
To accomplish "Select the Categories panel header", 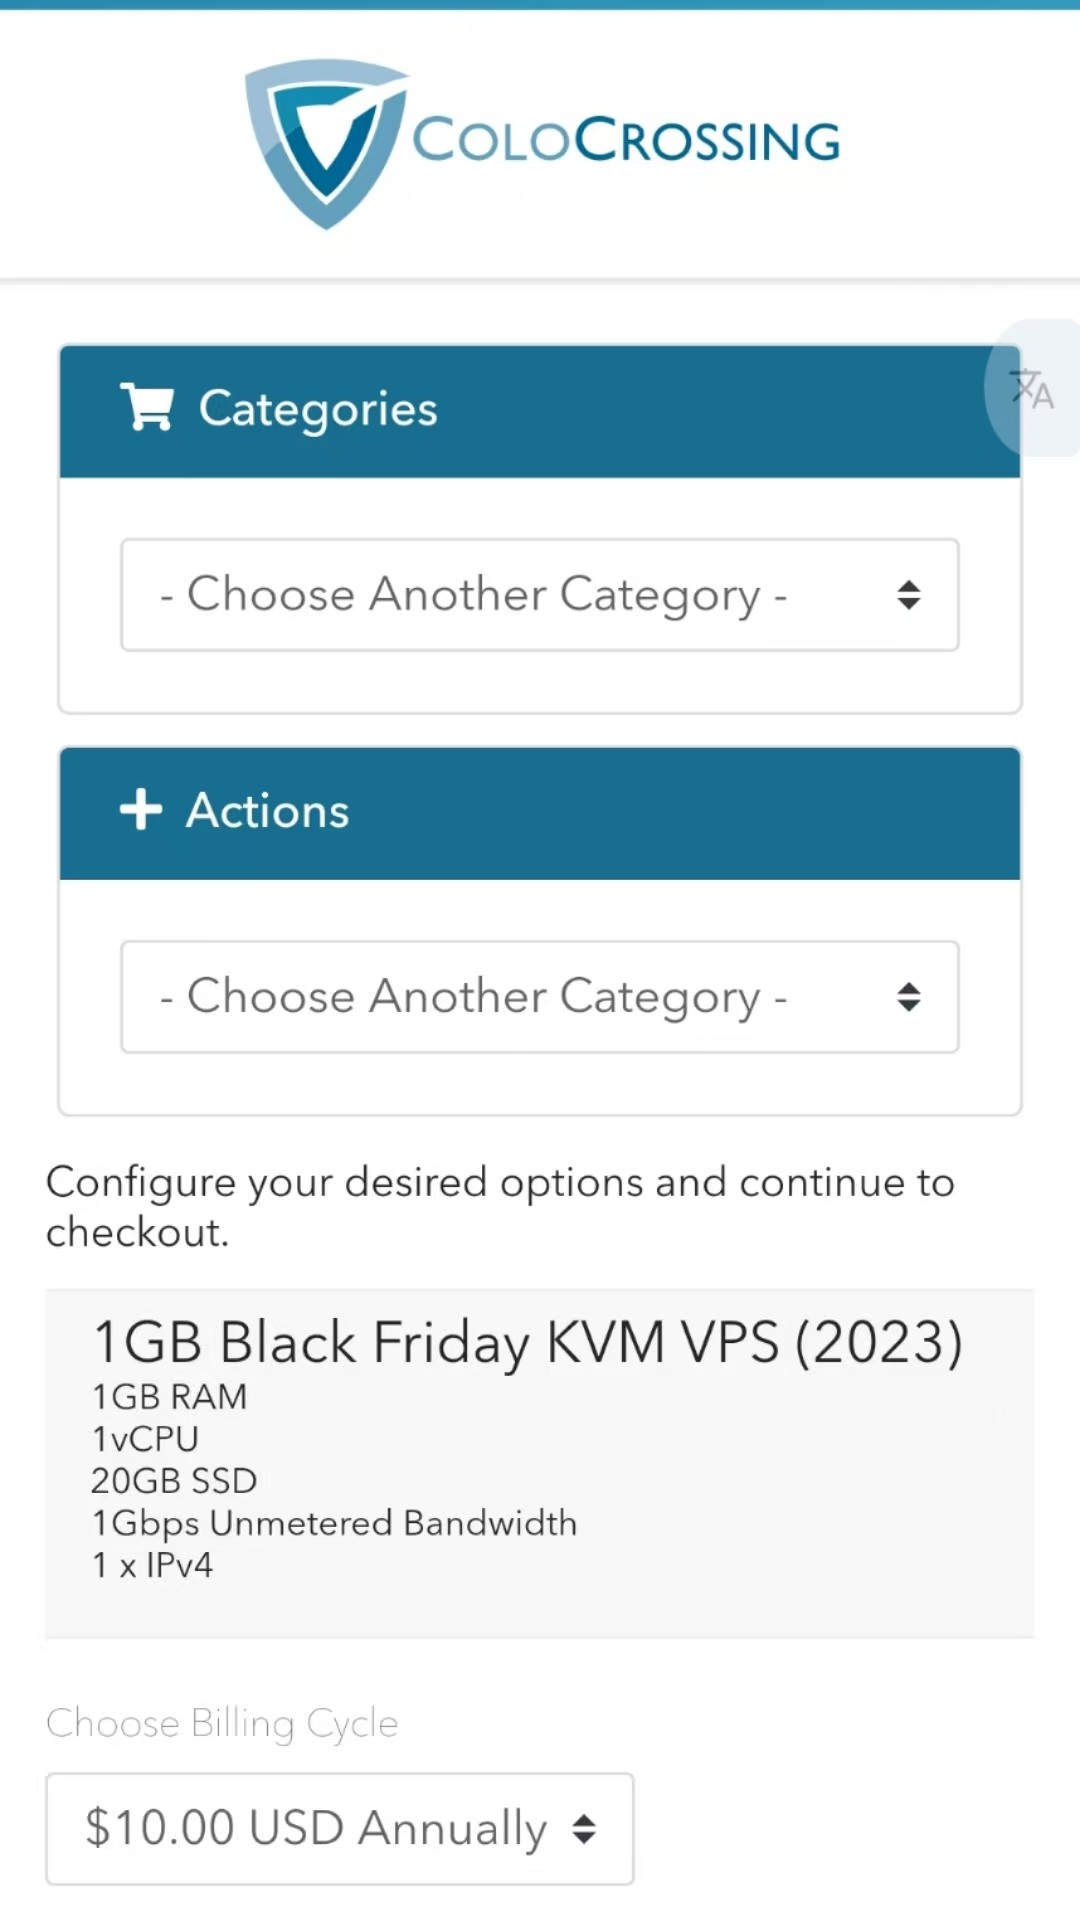I will (x=540, y=411).
